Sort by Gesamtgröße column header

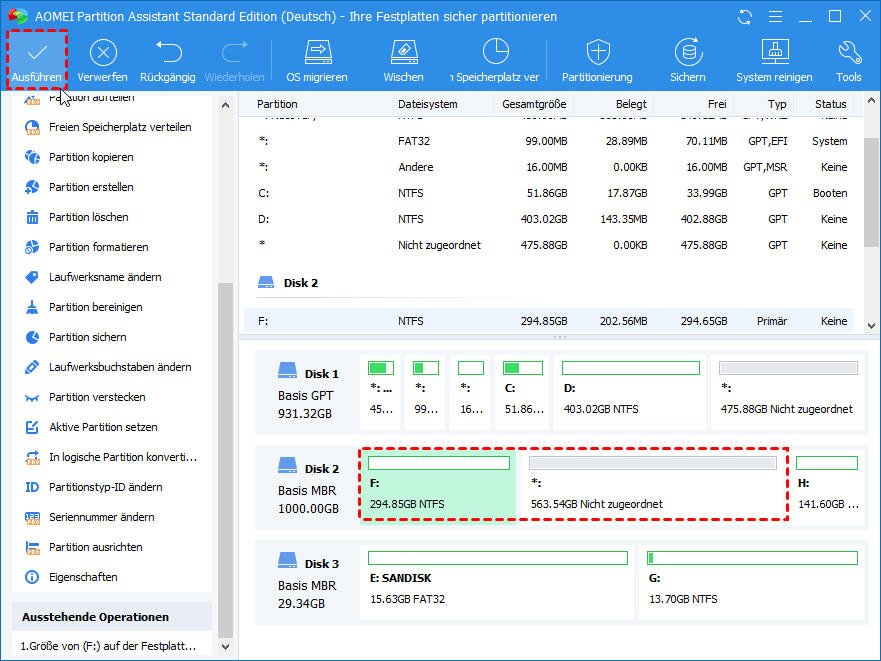pyautogui.click(x=535, y=104)
